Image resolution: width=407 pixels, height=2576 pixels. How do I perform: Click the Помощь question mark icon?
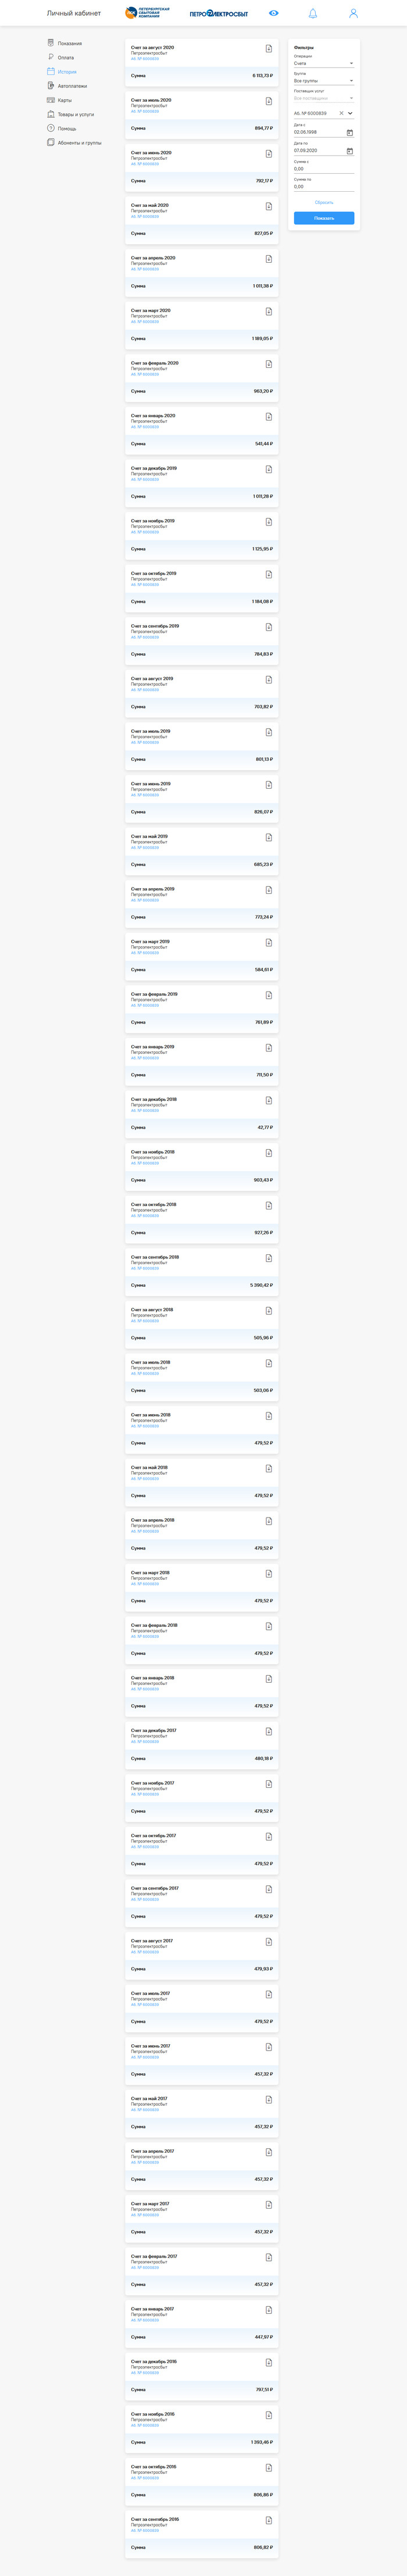(x=51, y=128)
